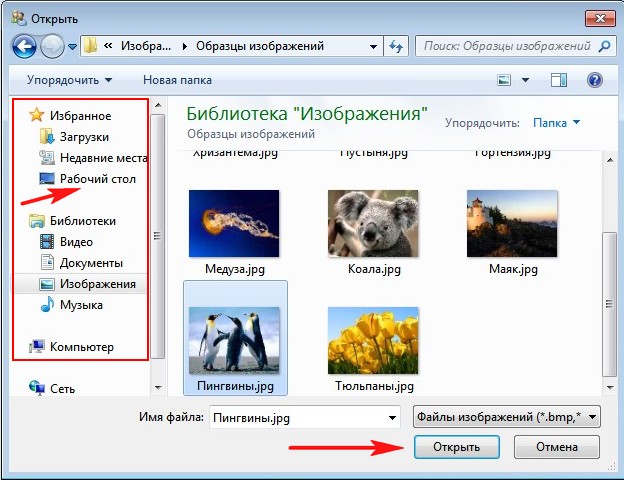Image resolution: width=624 pixels, height=480 pixels.
Task: Open Недавние места in sidebar
Action: coord(103,158)
